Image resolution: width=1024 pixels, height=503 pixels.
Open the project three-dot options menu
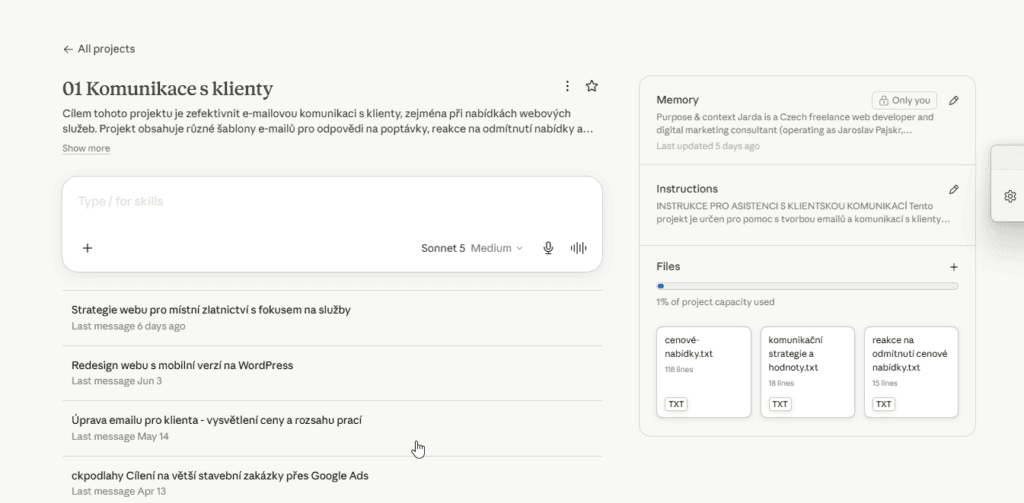click(567, 86)
